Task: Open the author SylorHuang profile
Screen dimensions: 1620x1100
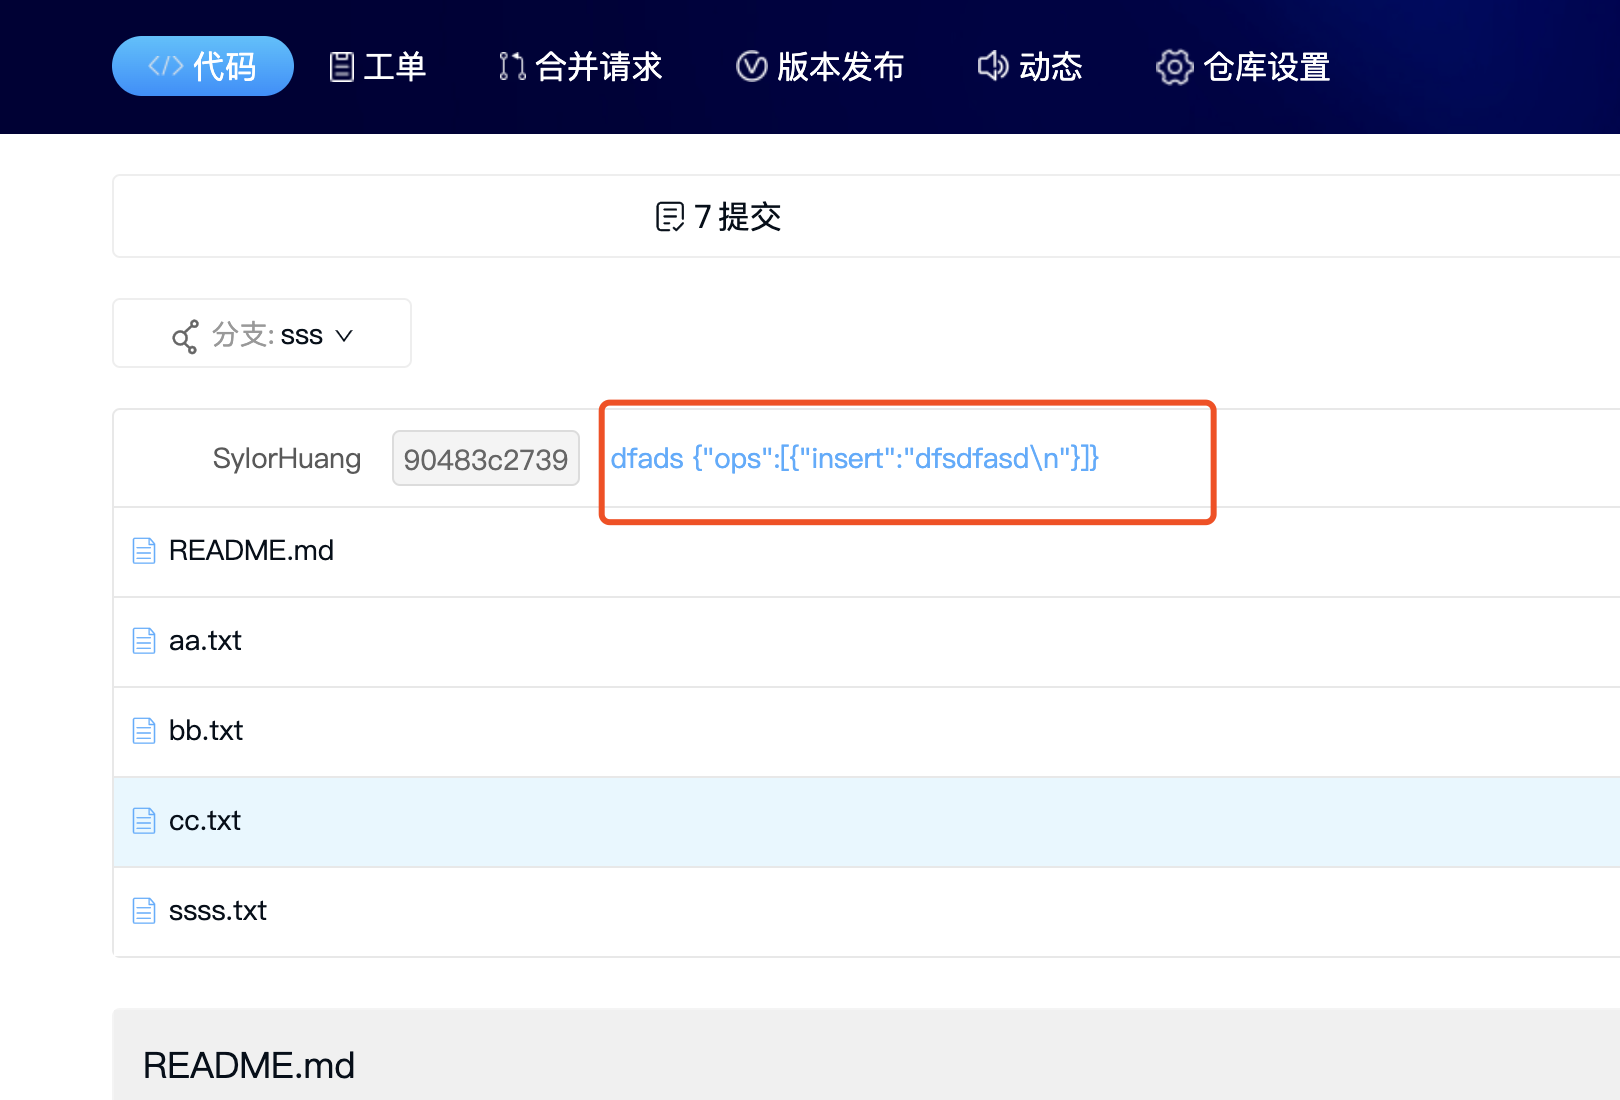Action: (287, 458)
